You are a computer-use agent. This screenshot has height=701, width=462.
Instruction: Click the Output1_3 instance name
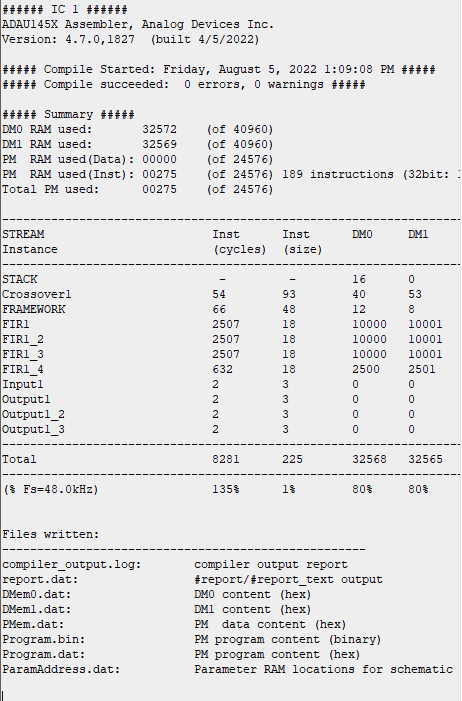(33, 429)
